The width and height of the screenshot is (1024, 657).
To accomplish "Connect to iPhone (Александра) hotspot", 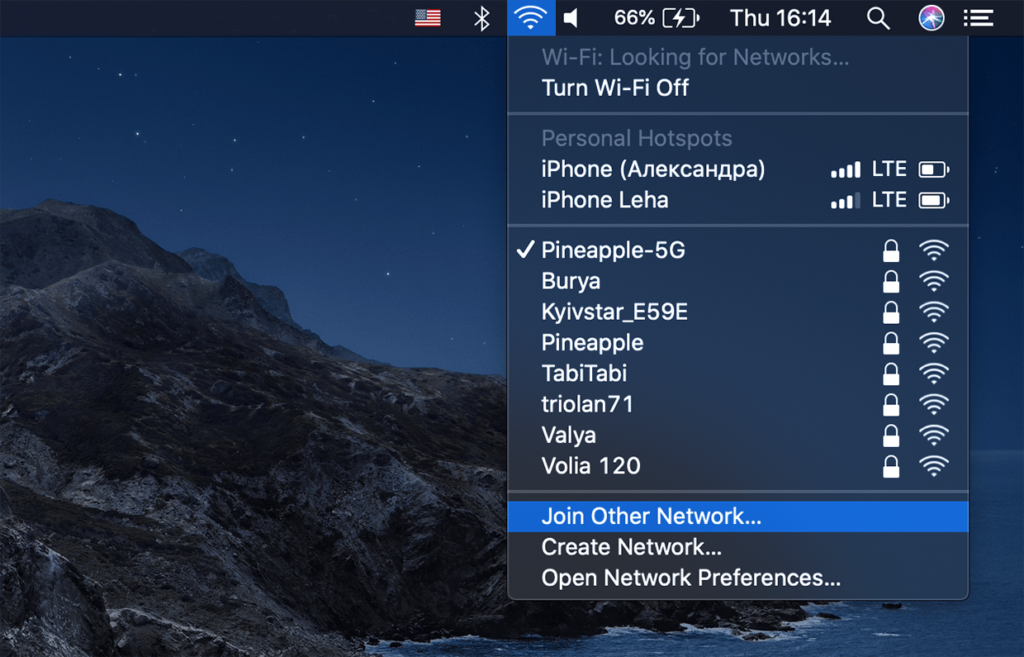I will click(x=665, y=168).
